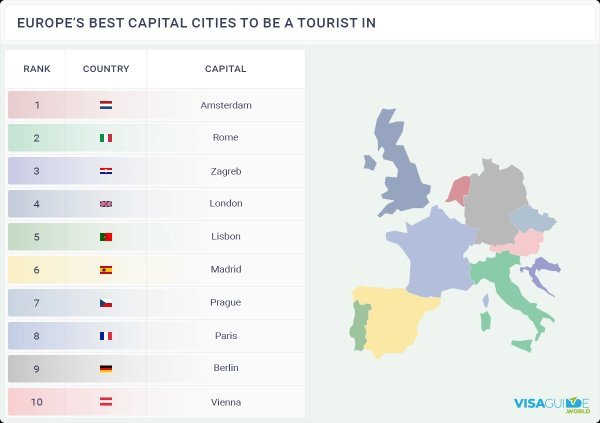Click the Italy flag icon
600x423 pixels.
click(106, 138)
